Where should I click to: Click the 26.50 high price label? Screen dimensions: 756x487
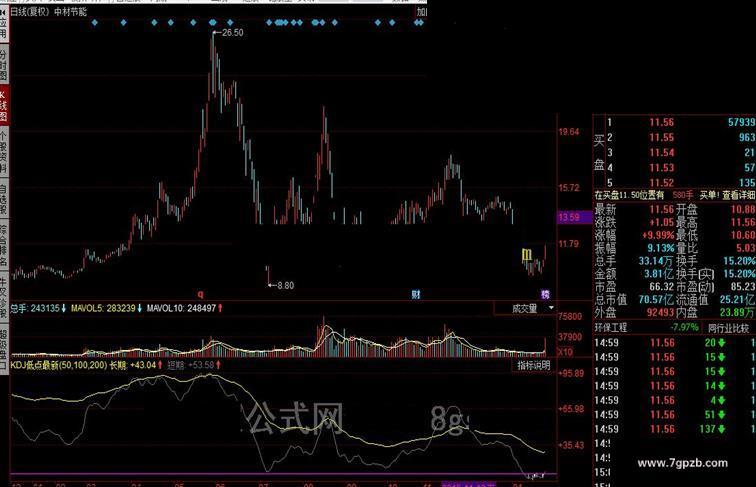tap(233, 33)
